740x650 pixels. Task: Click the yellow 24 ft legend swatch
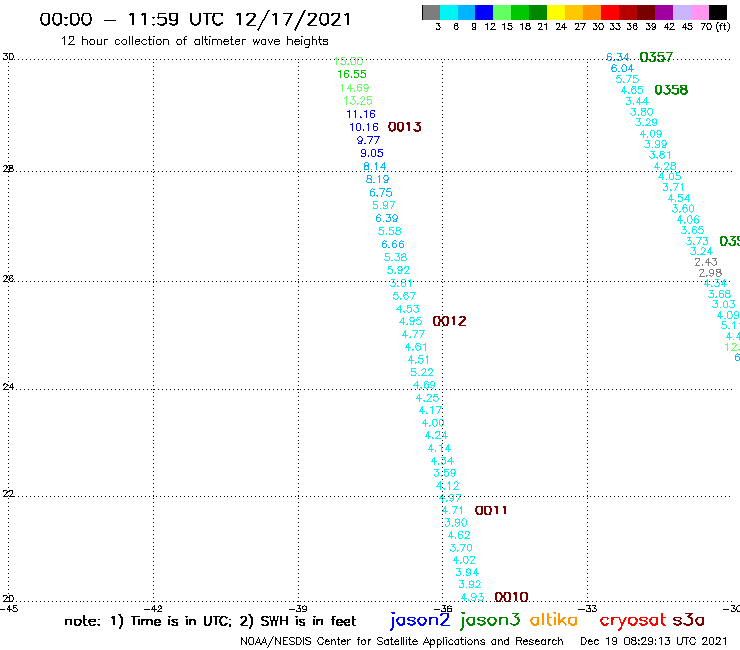(x=556, y=12)
